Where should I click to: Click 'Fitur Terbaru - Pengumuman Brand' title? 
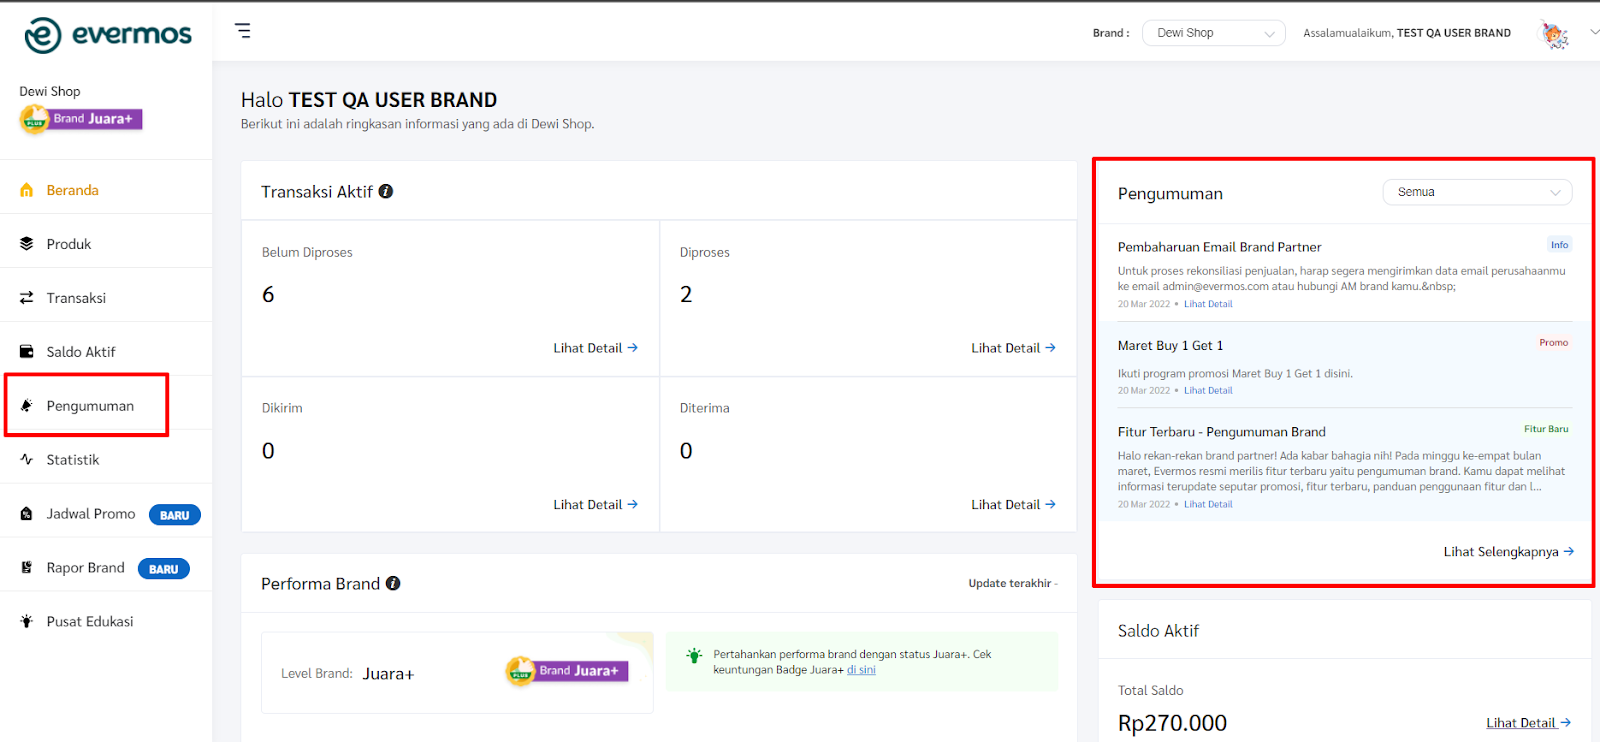tap(1221, 432)
